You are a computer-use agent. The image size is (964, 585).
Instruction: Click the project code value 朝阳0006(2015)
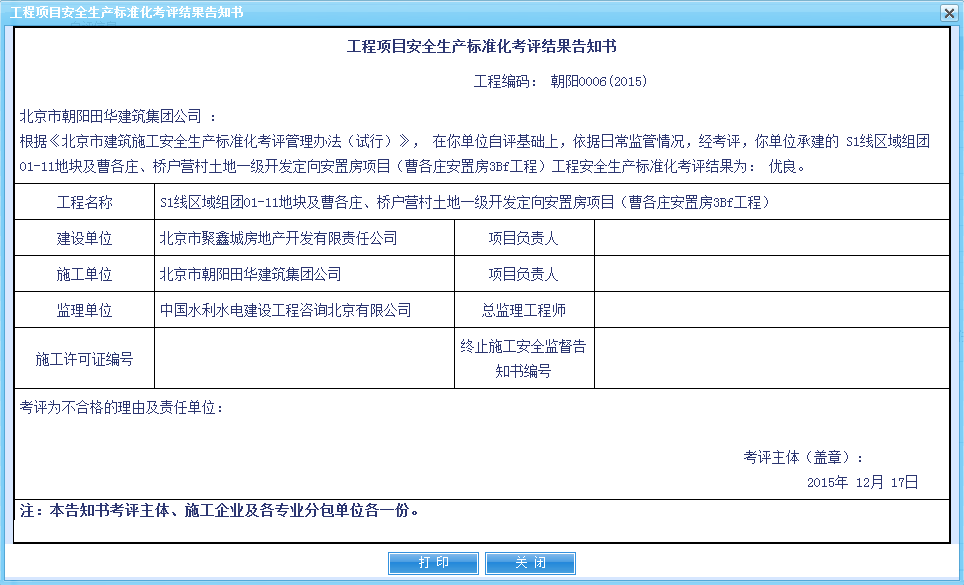[x=598, y=81]
